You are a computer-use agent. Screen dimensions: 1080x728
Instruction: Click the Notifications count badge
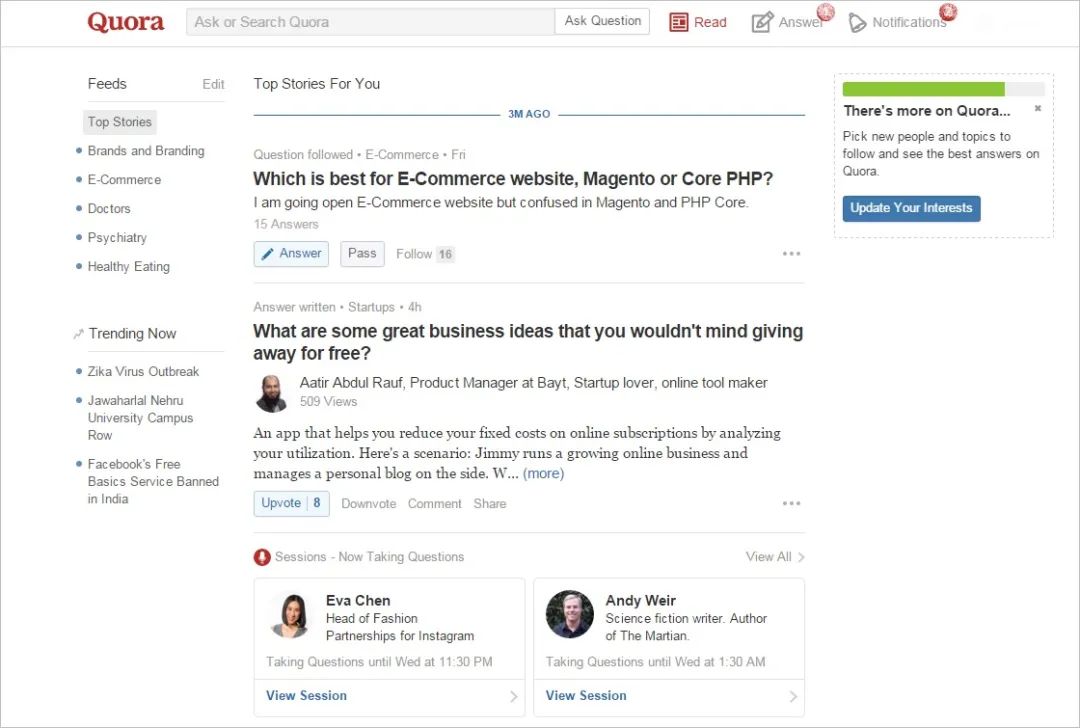(948, 11)
